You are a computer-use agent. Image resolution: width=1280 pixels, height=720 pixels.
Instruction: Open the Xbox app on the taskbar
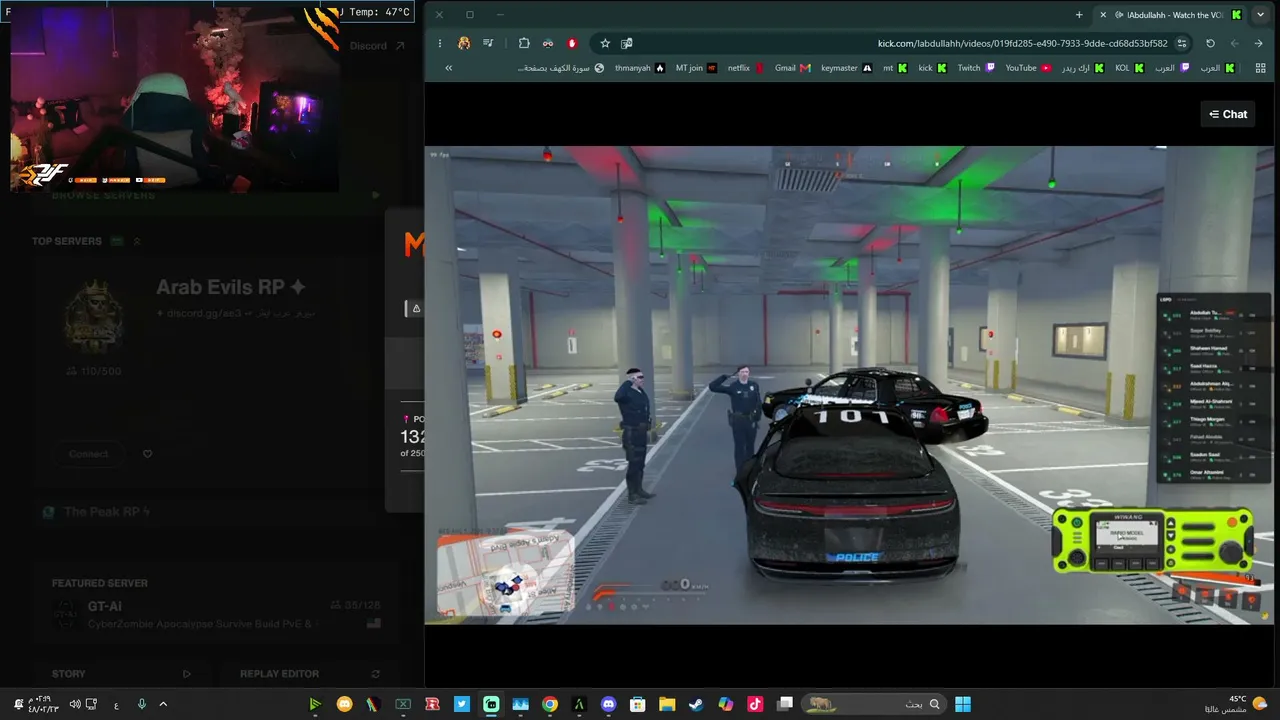[403, 704]
